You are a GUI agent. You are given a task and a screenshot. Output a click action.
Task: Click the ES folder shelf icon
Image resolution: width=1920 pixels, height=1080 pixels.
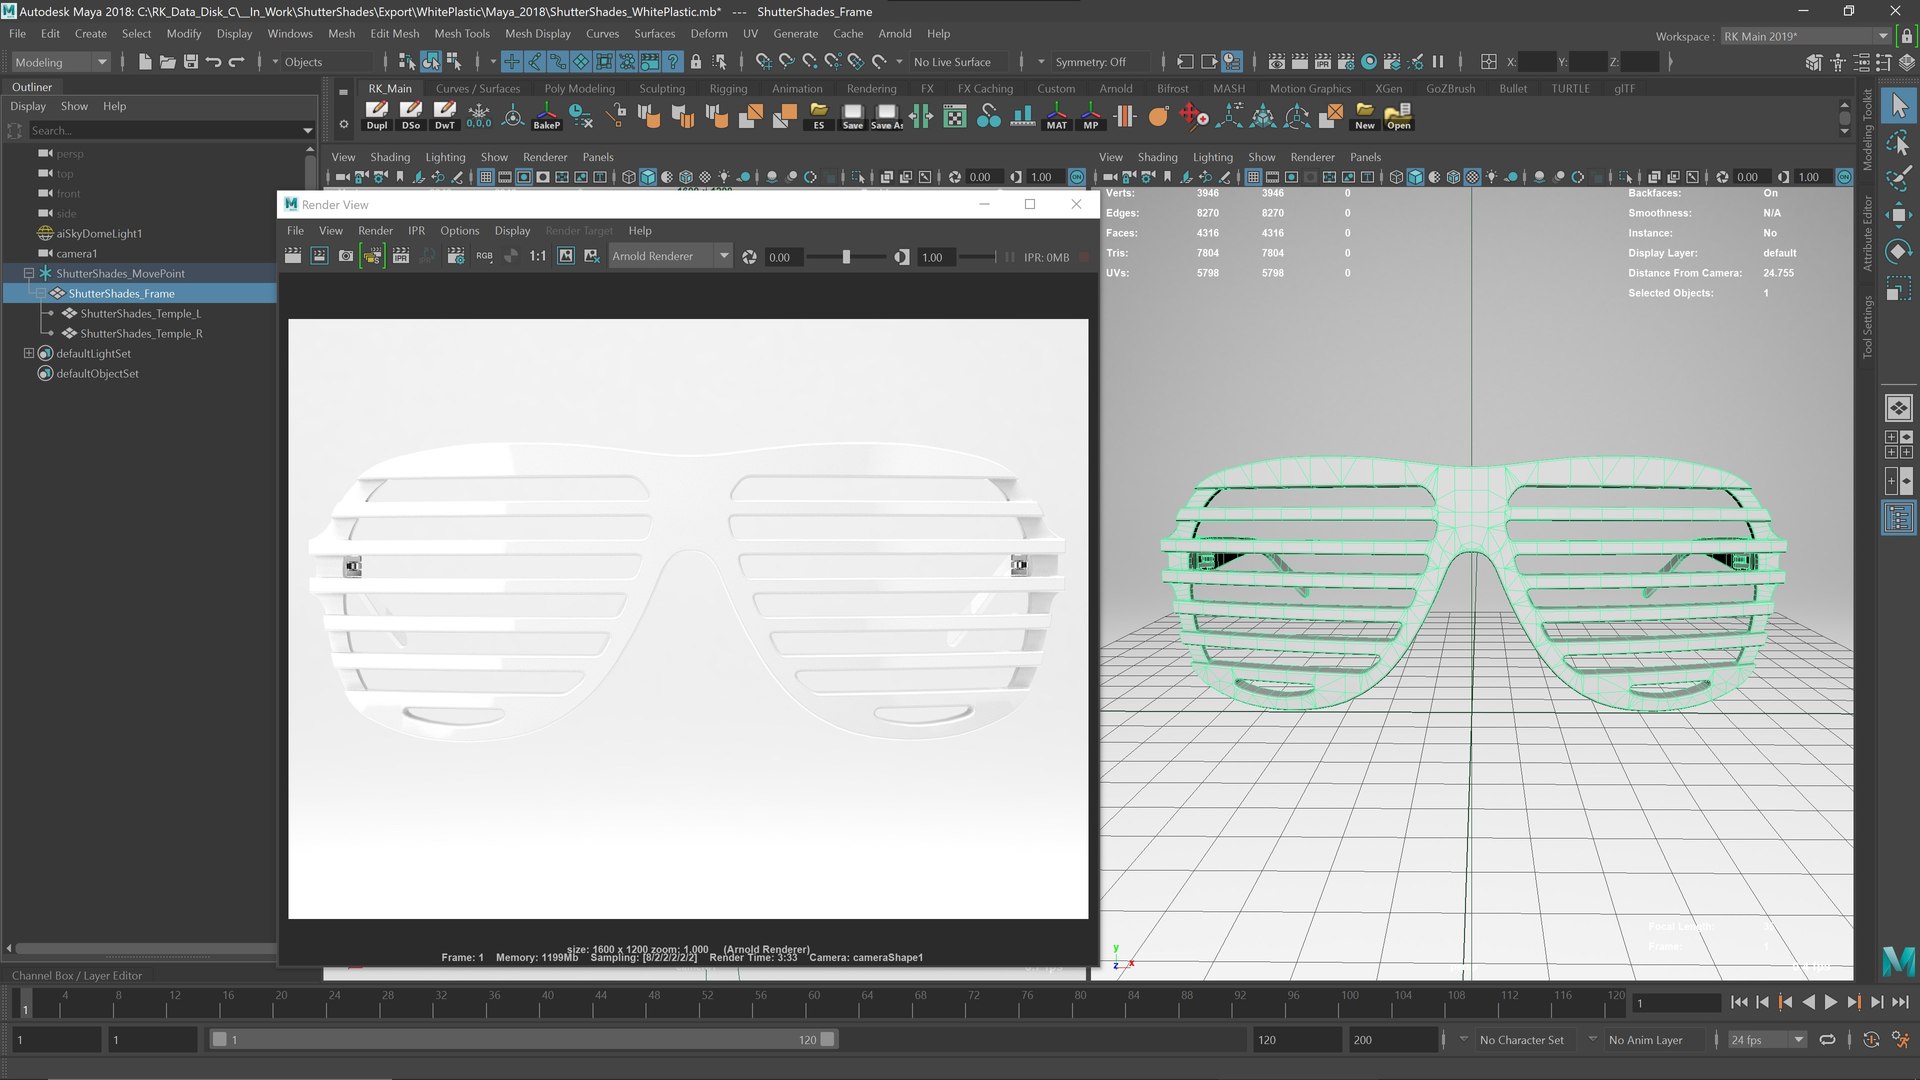818,116
